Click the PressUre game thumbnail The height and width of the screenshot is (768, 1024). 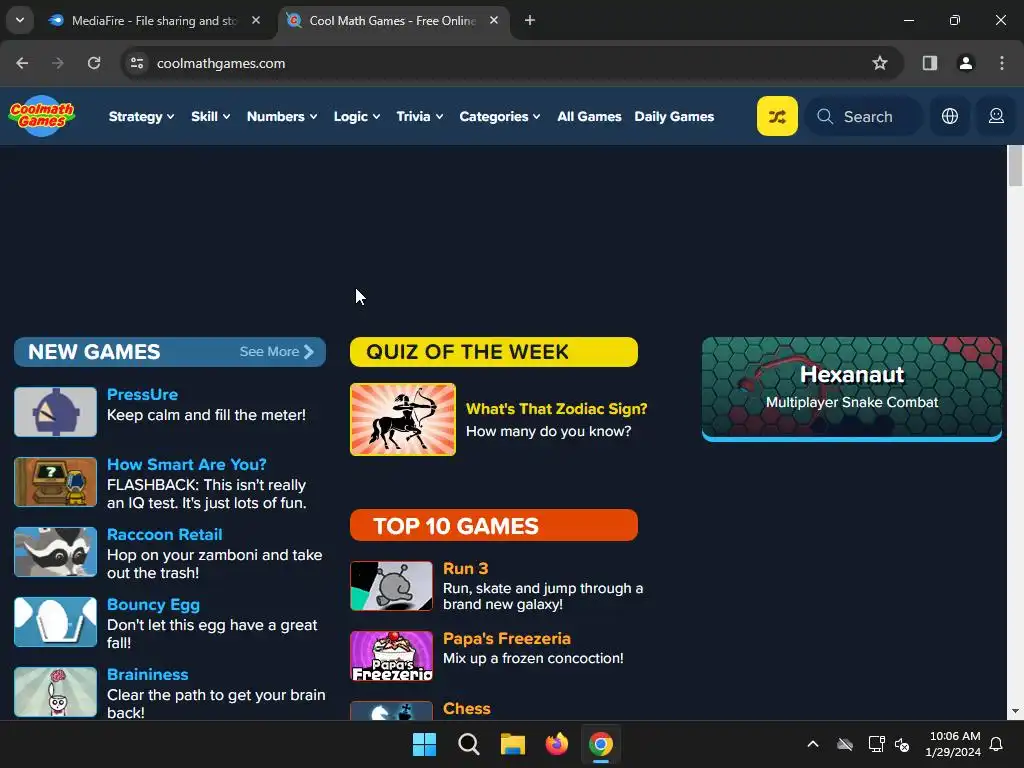click(x=56, y=411)
